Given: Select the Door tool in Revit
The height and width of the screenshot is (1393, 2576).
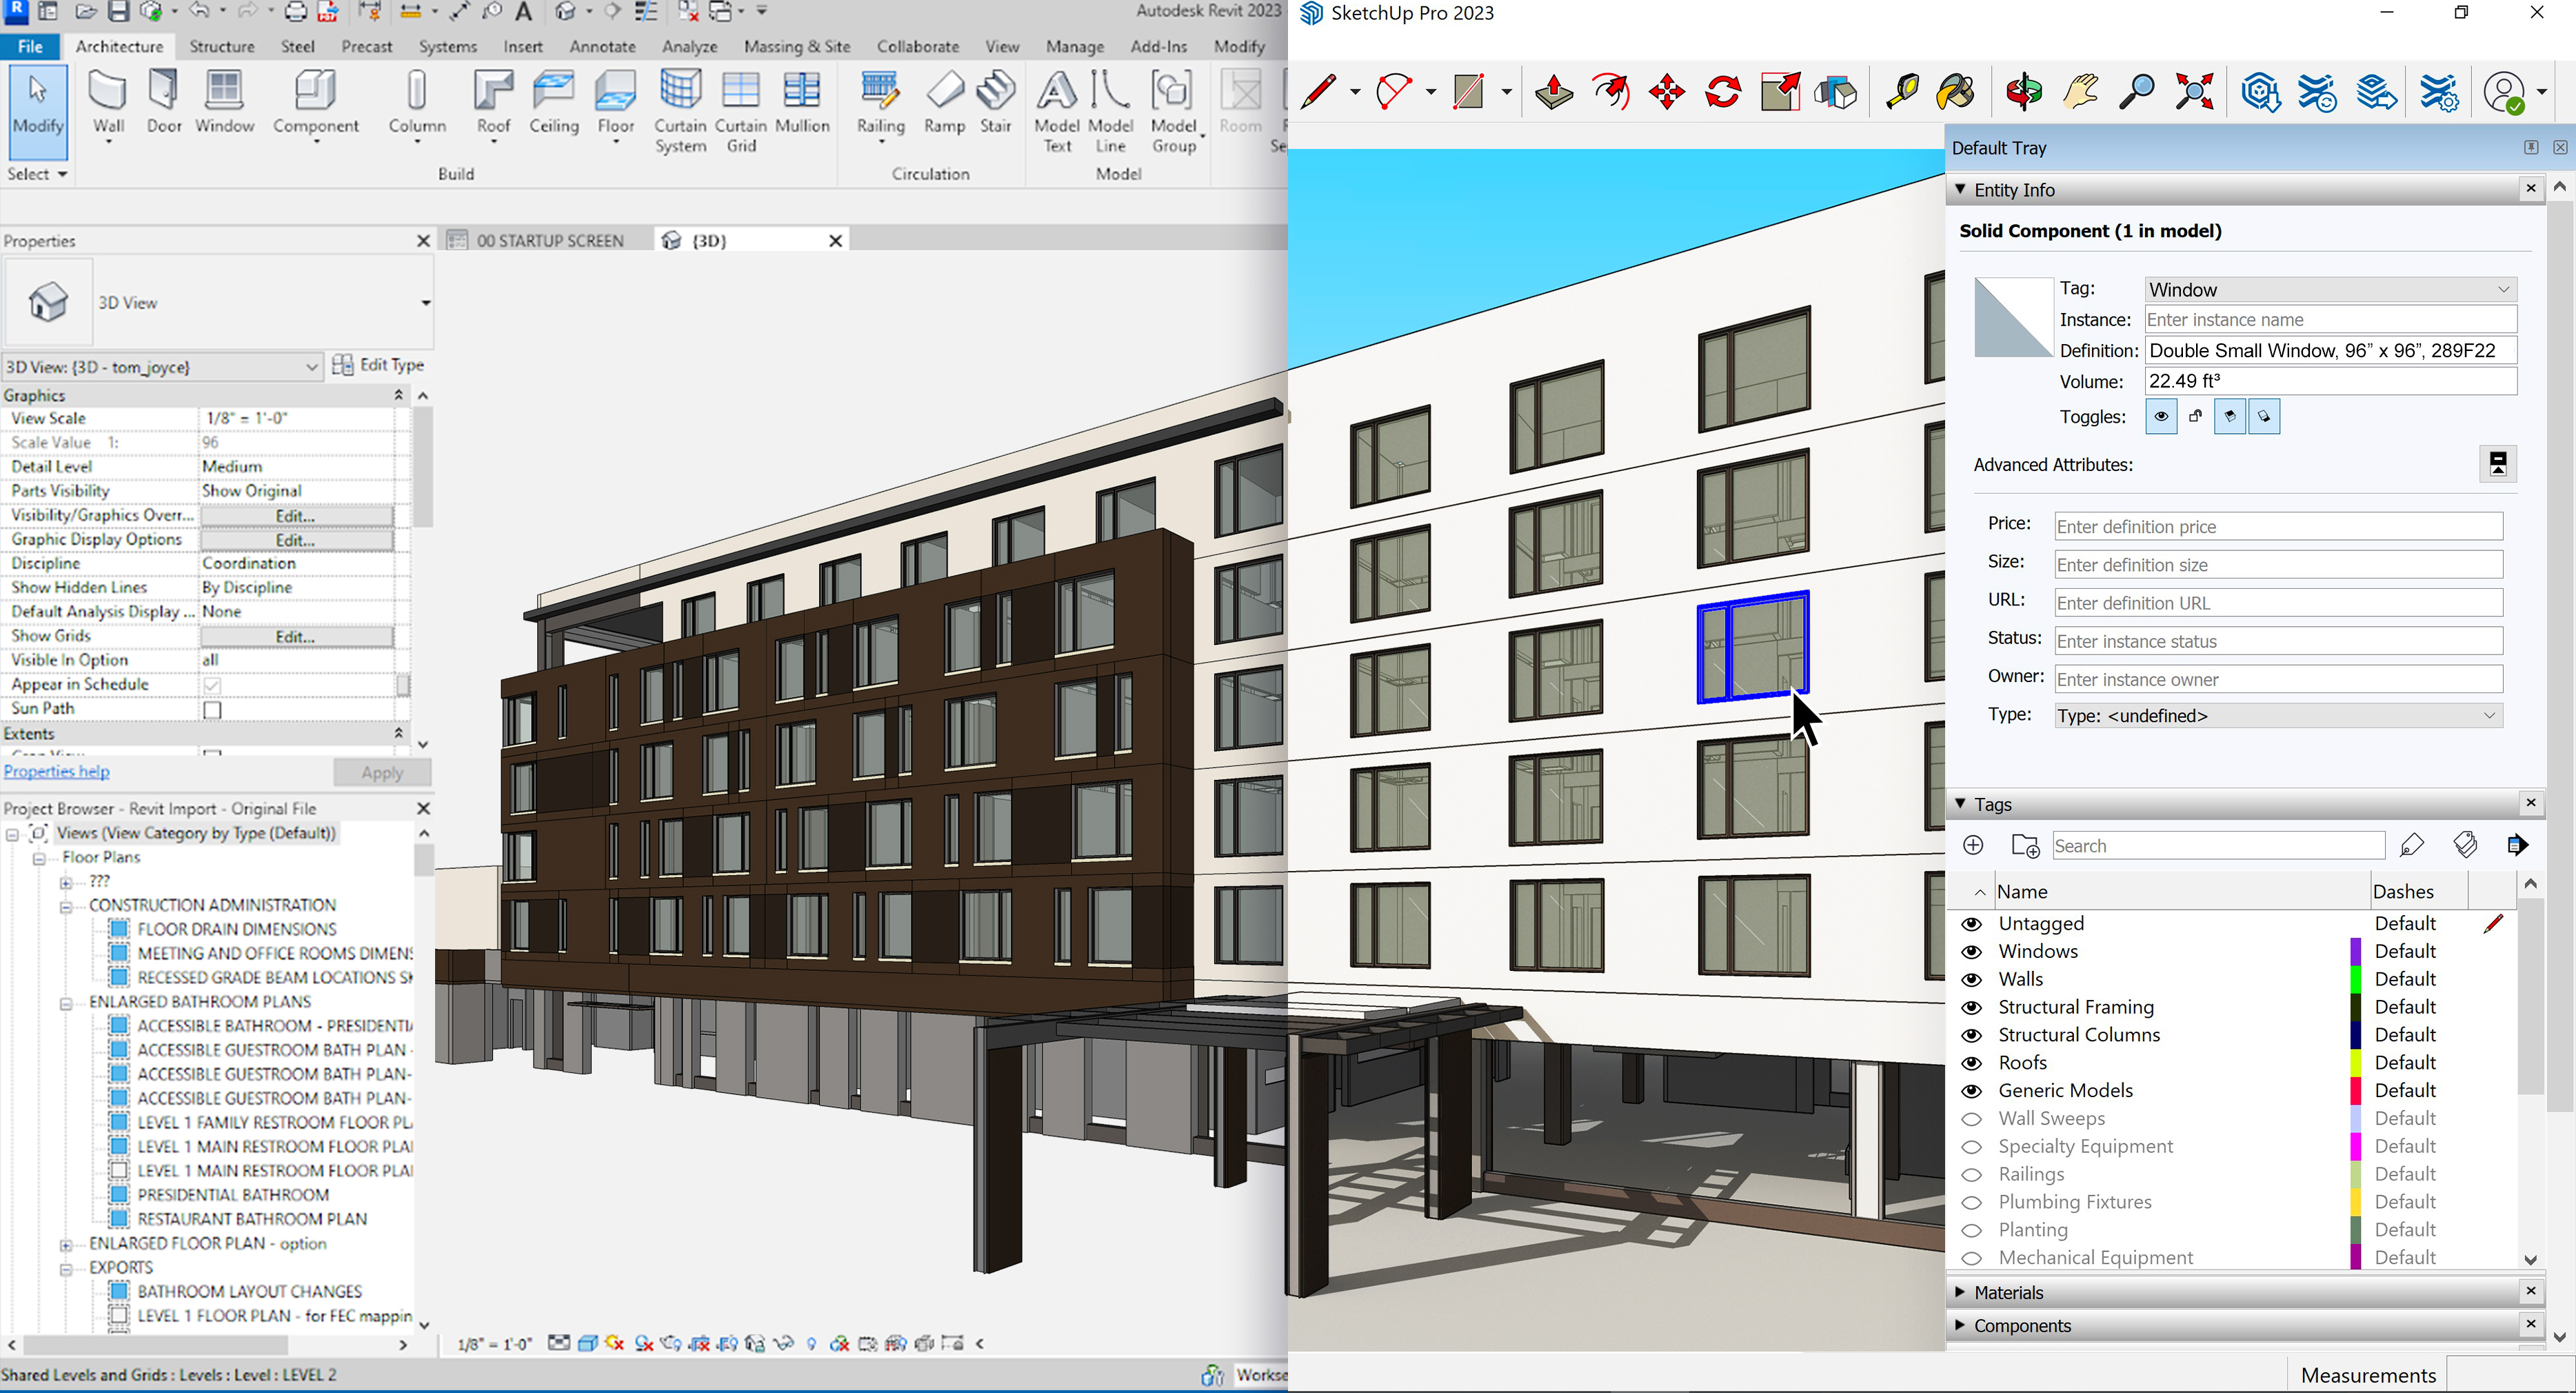Looking at the screenshot, I should click(x=164, y=101).
